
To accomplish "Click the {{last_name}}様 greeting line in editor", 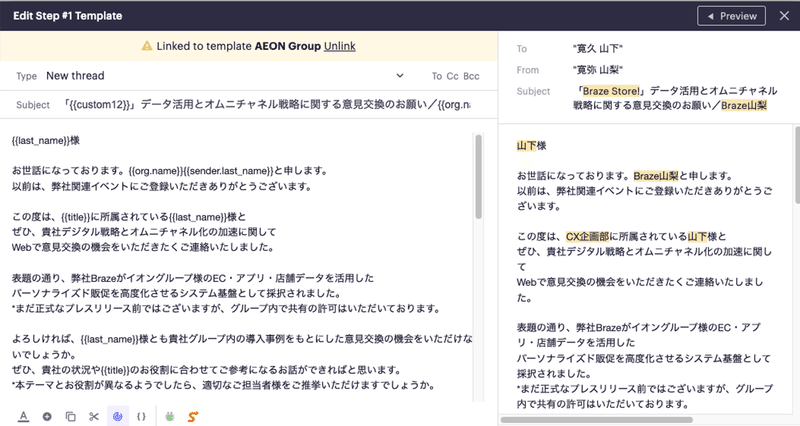I will point(46,140).
